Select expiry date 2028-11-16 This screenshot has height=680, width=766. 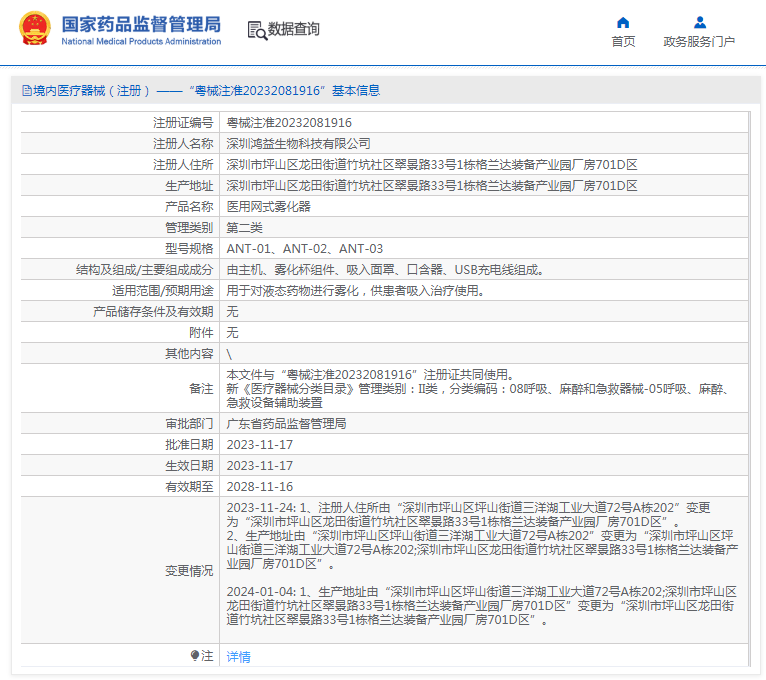[260, 487]
